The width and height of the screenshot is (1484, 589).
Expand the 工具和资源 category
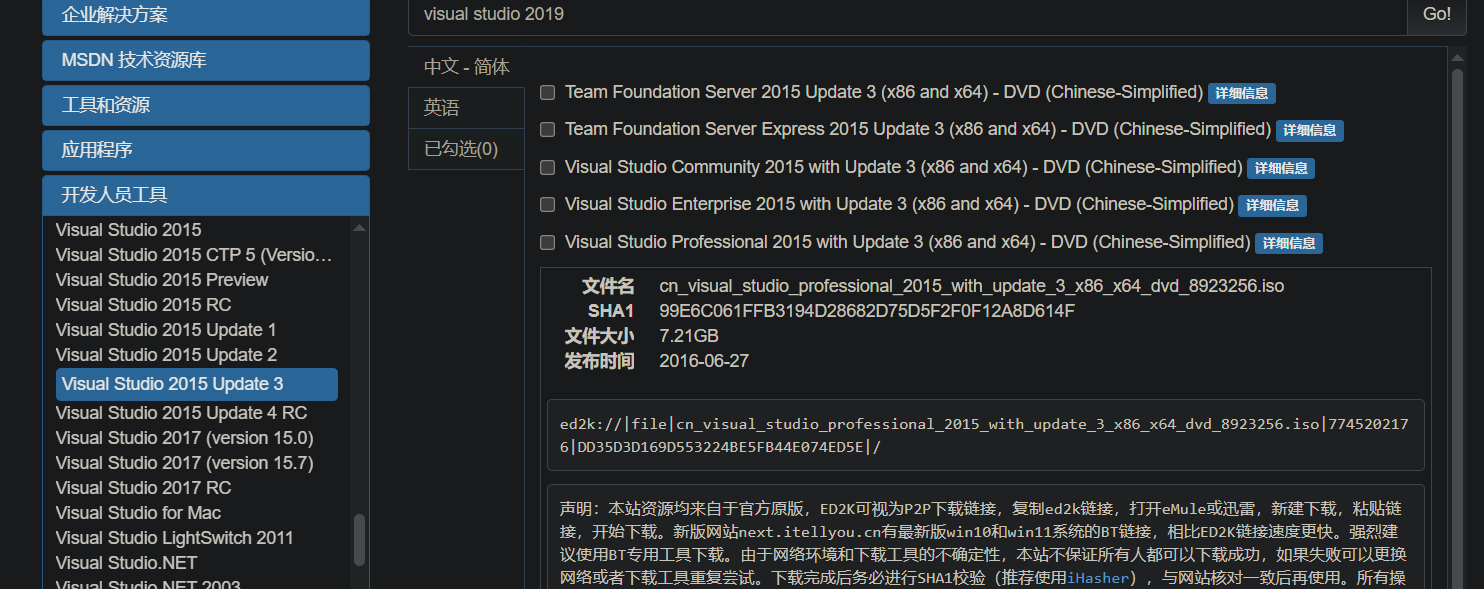click(206, 105)
